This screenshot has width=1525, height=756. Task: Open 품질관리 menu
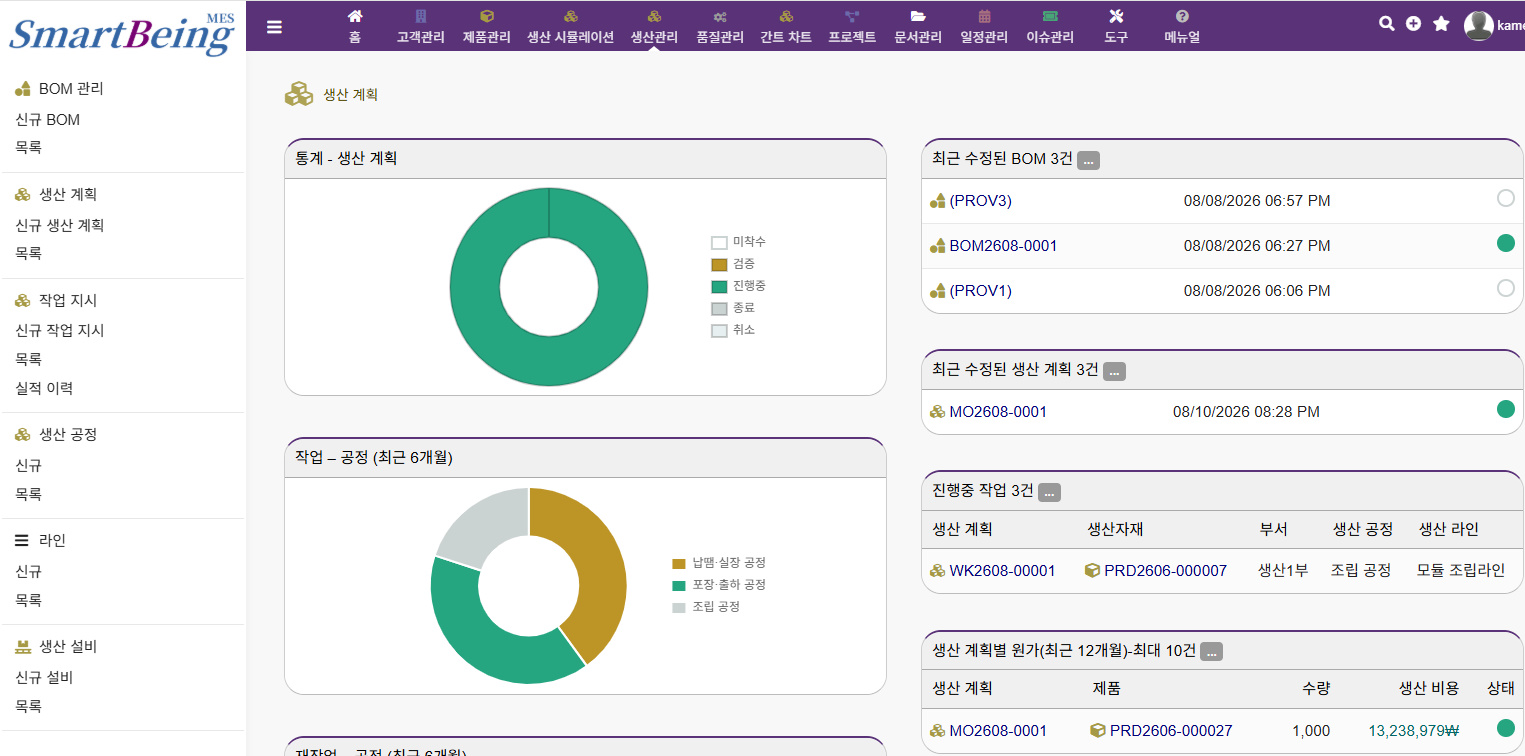[720, 27]
